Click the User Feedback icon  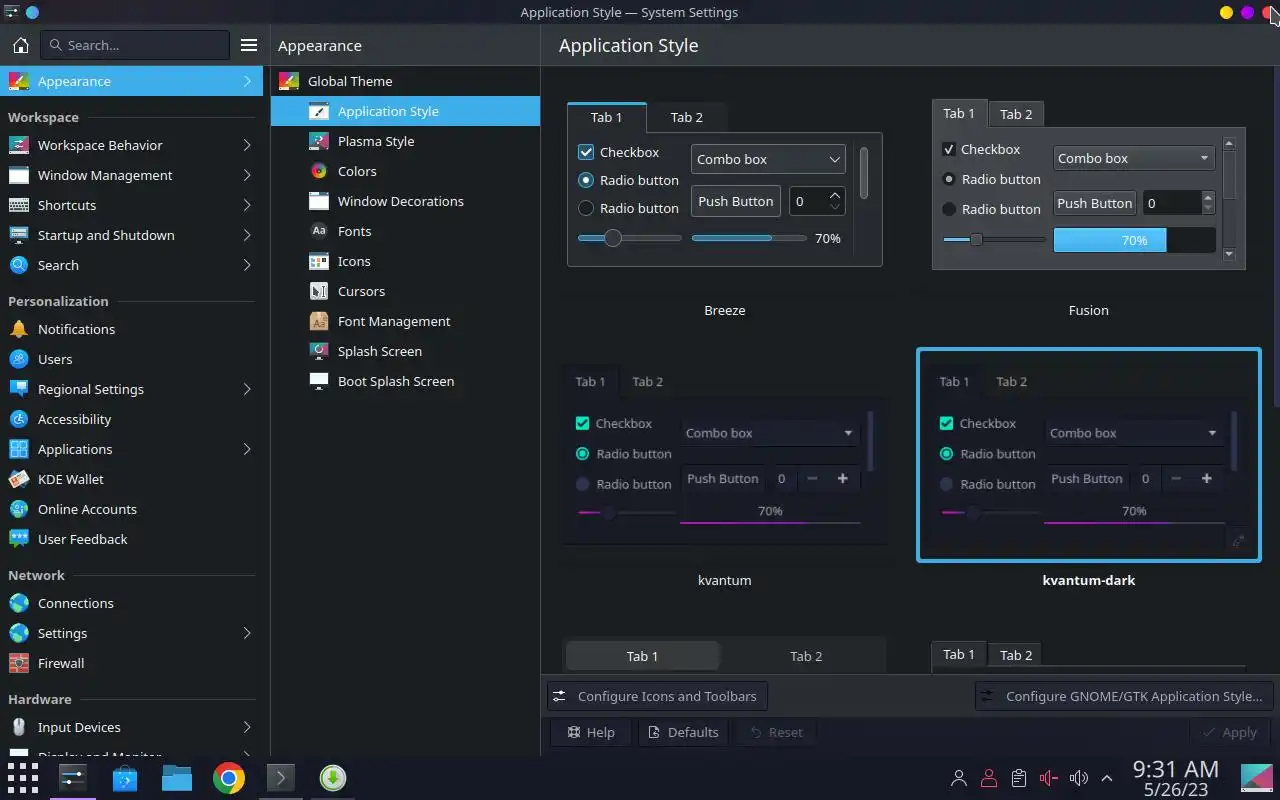(18, 539)
